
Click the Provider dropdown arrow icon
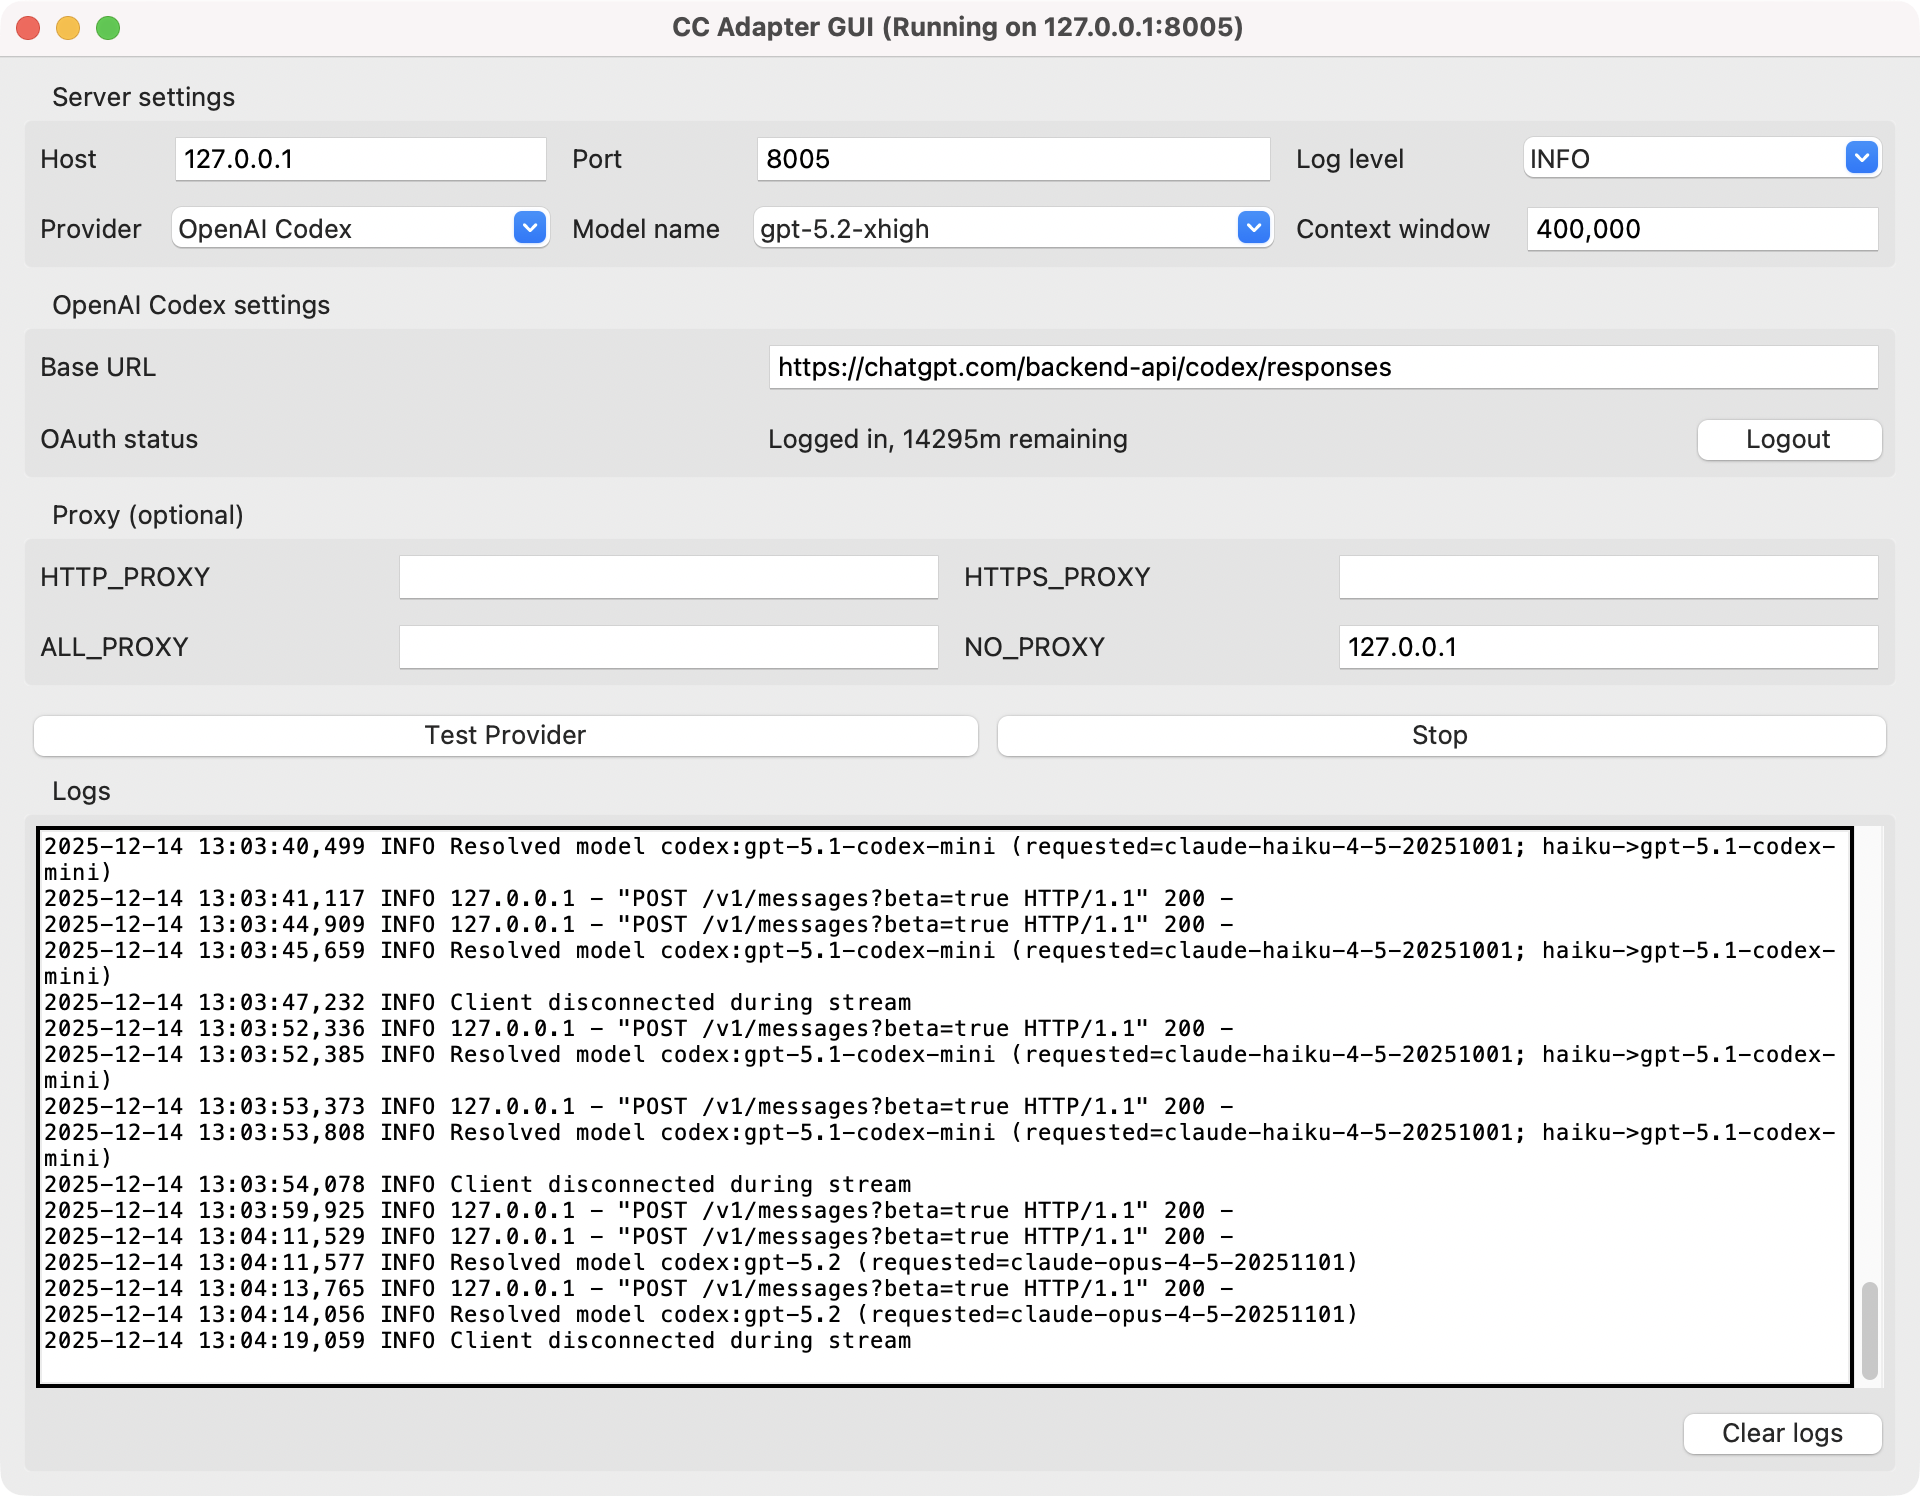click(x=531, y=228)
